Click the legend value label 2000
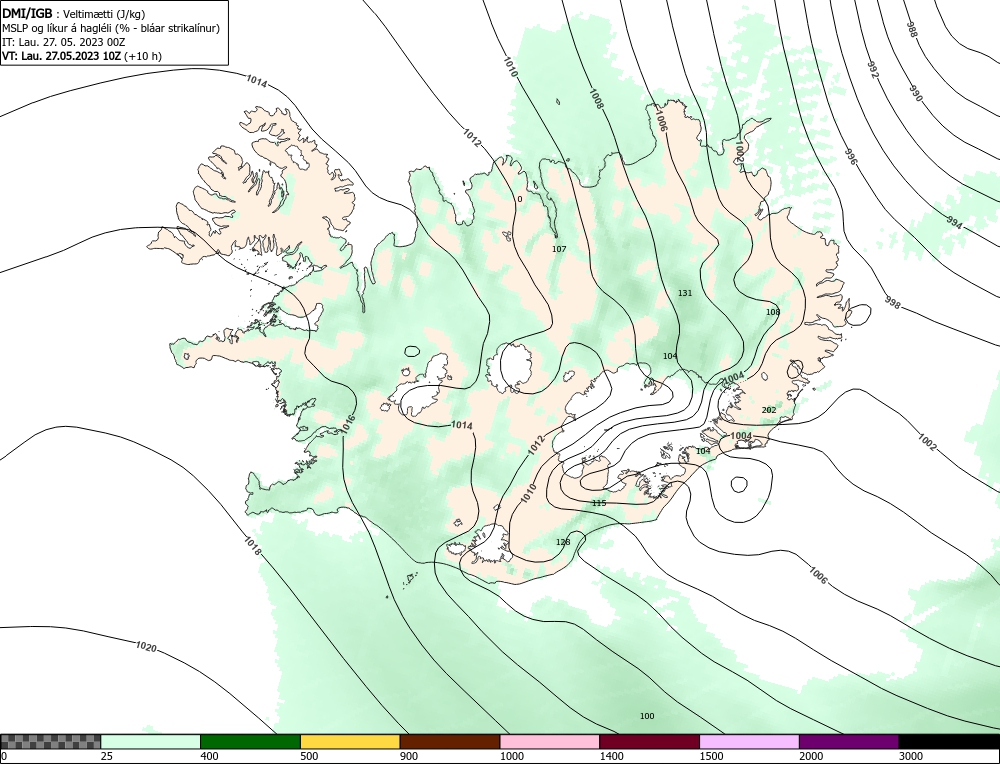Screen dimensions: 1000x764 [x=811, y=756]
